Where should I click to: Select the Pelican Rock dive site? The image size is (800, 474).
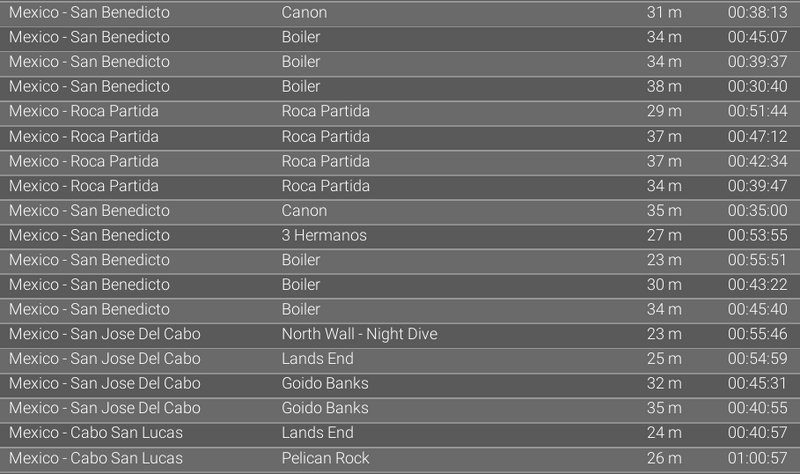325,458
